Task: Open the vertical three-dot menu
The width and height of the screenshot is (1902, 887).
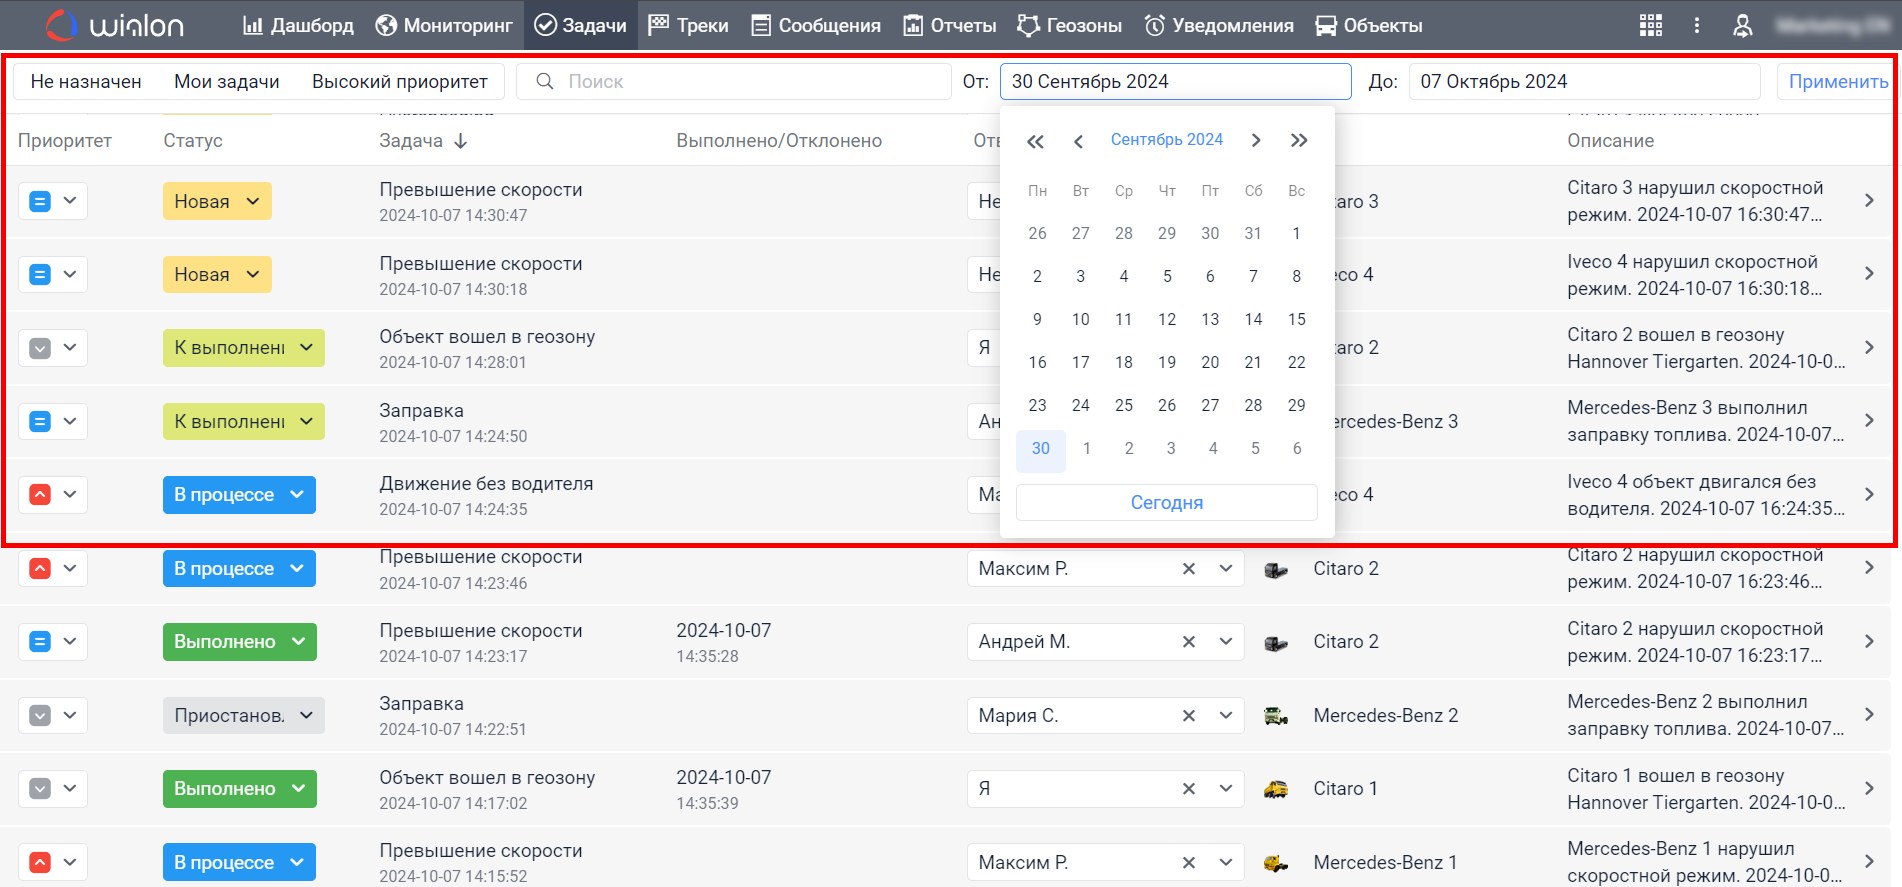Action: (1696, 26)
